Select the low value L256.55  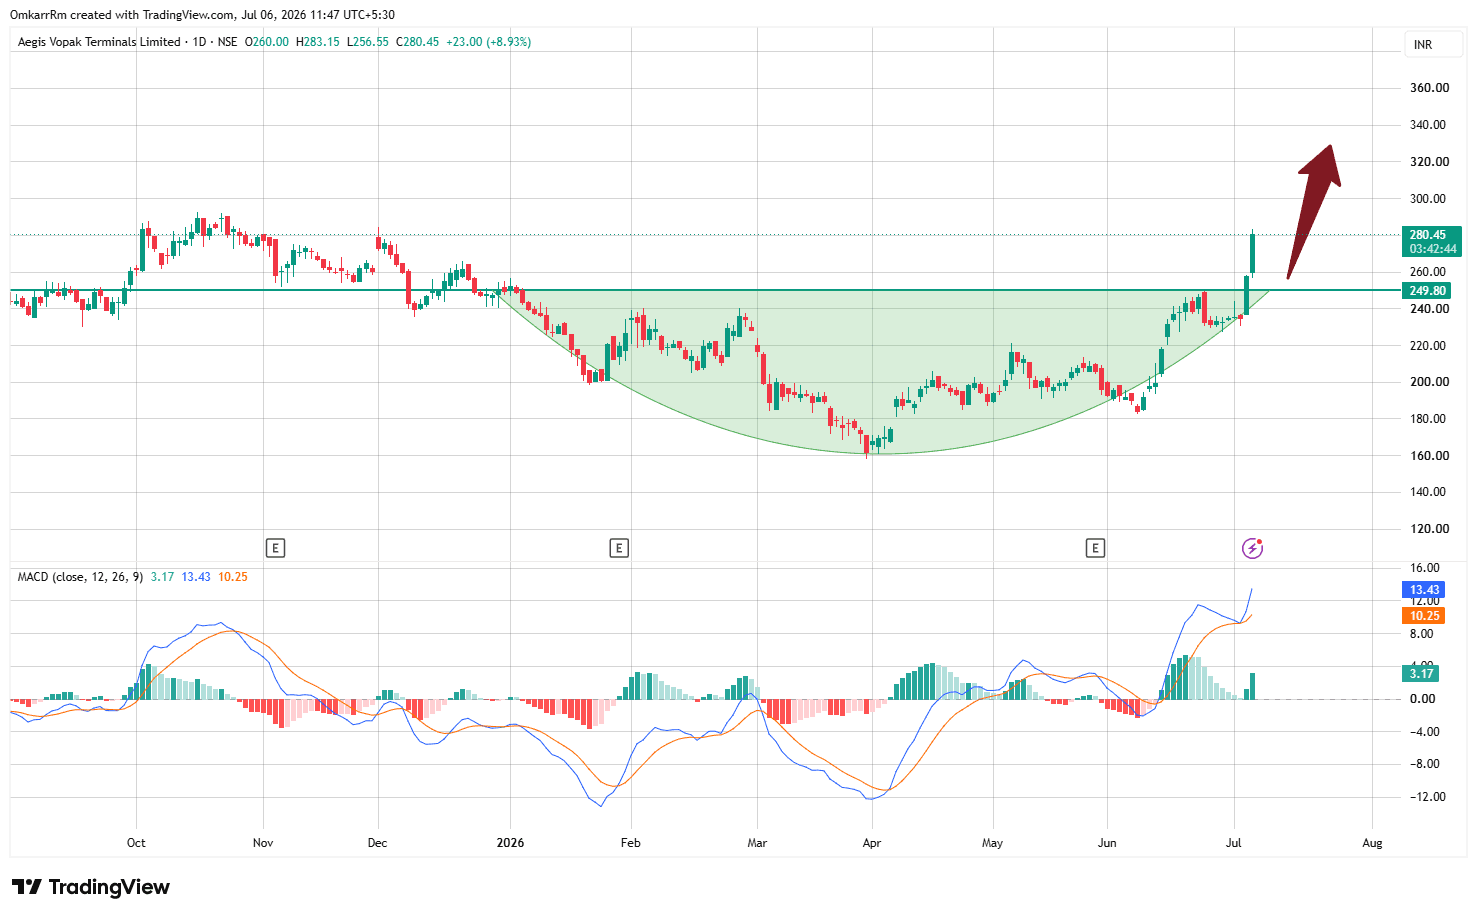click(368, 42)
